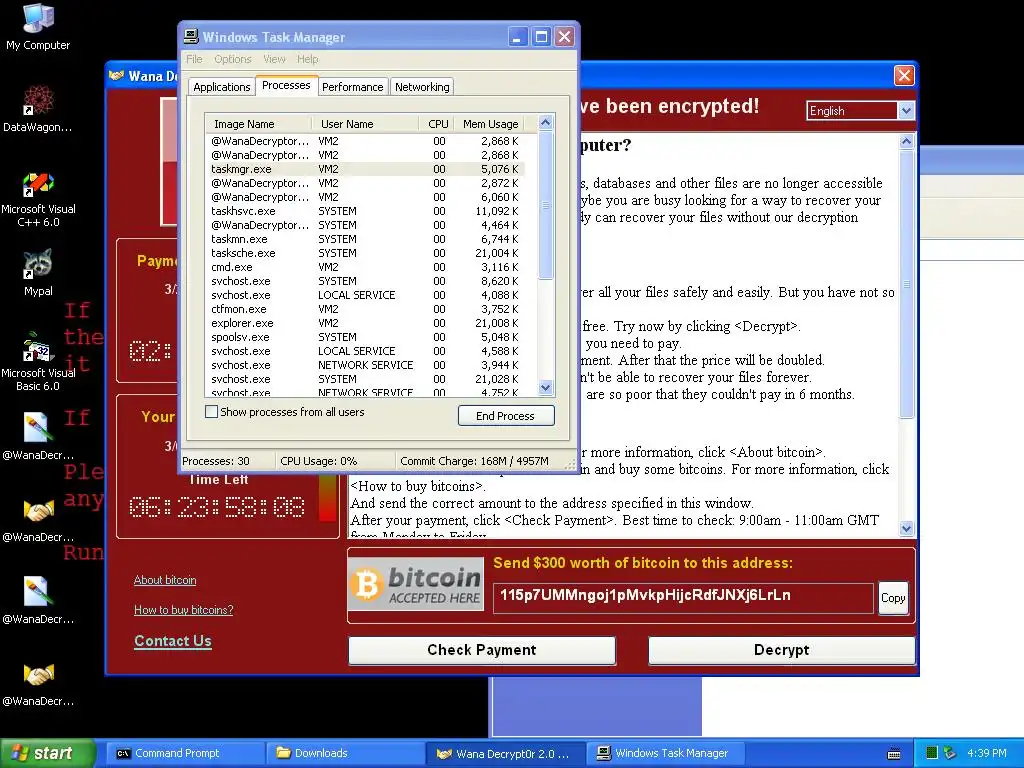Viewport: 1024px width, 768px height.
Task: Sort processes by Image Name column
Action: click(258, 124)
